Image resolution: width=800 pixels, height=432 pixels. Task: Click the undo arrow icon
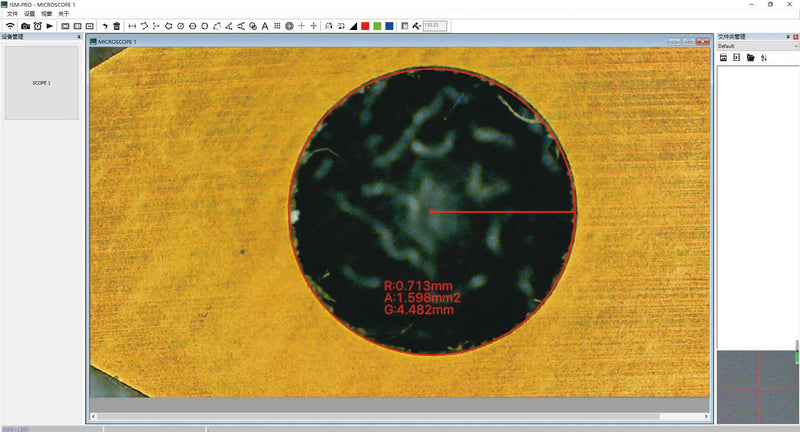105,26
